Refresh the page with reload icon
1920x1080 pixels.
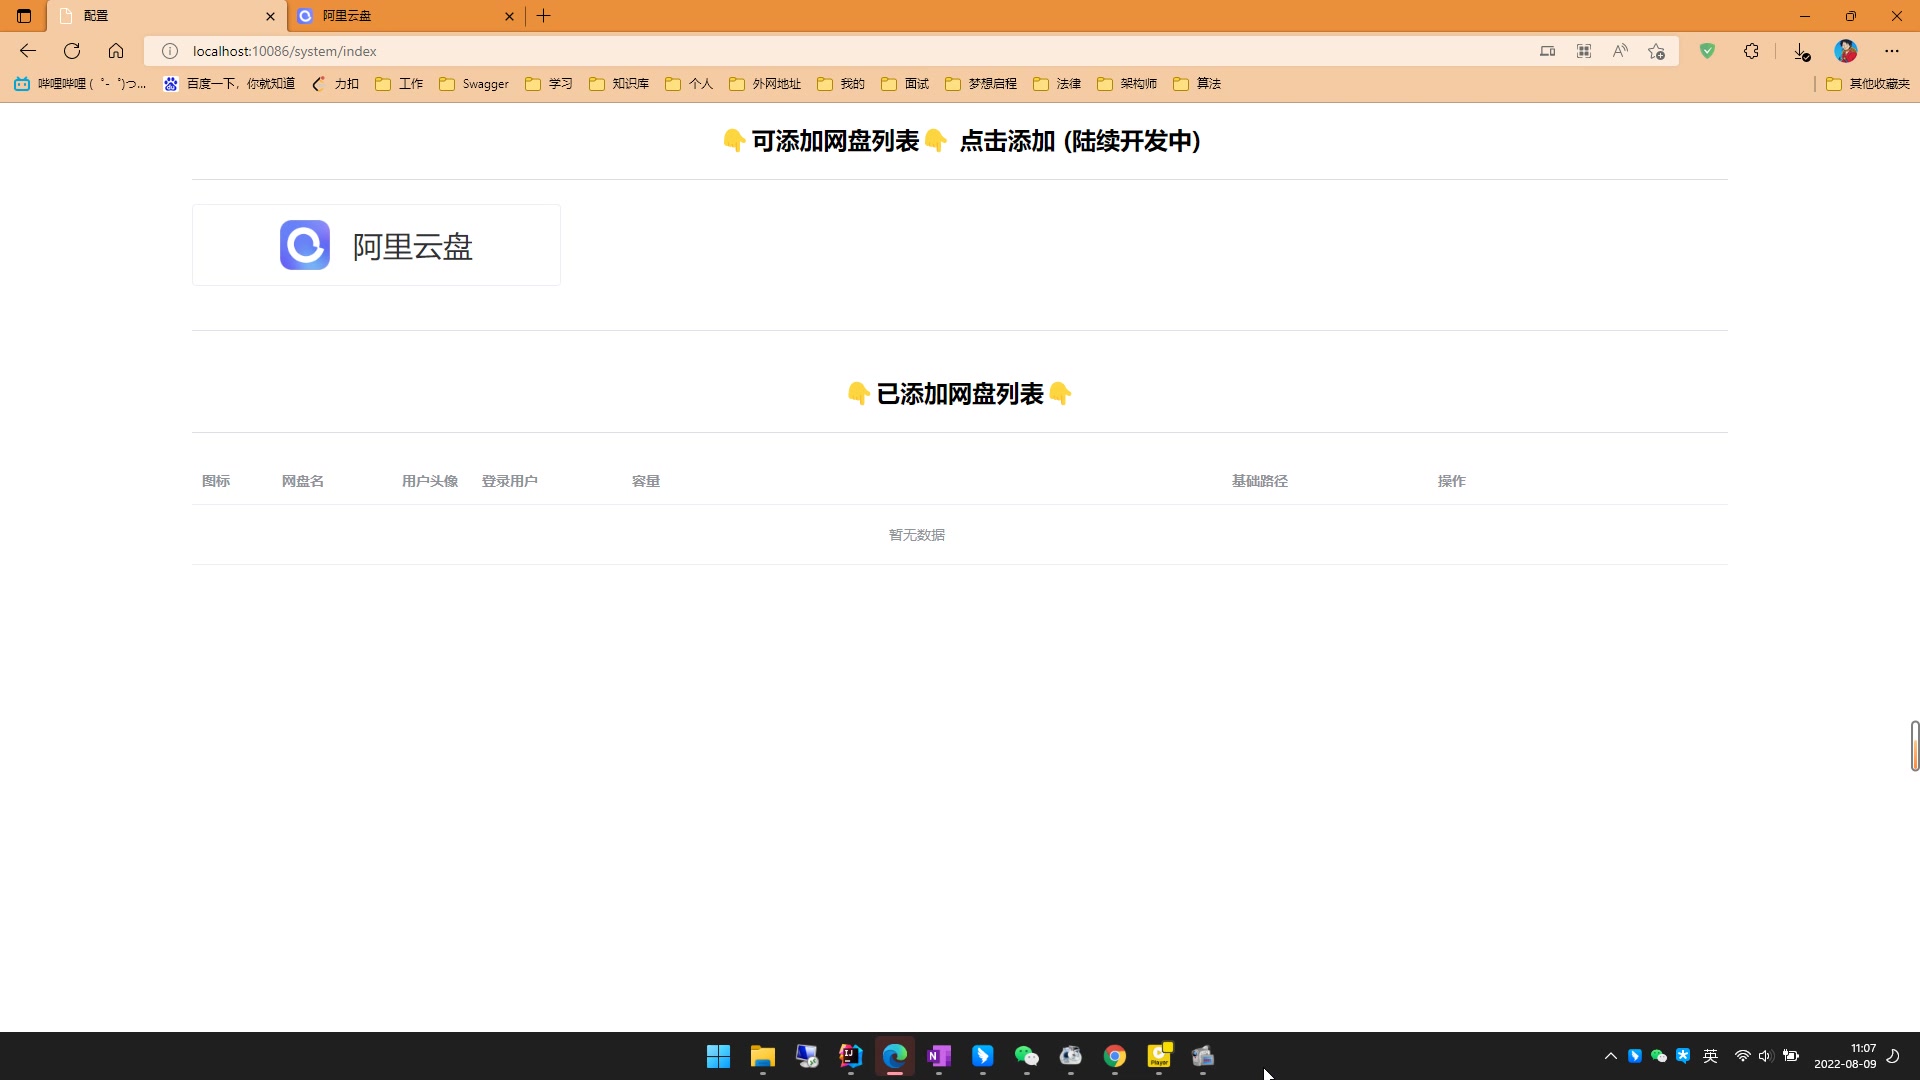[x=72, y=51]
